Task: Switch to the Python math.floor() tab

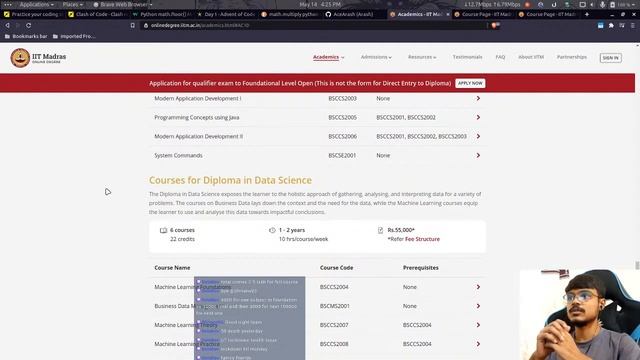Action: click(x=162, y=14)
